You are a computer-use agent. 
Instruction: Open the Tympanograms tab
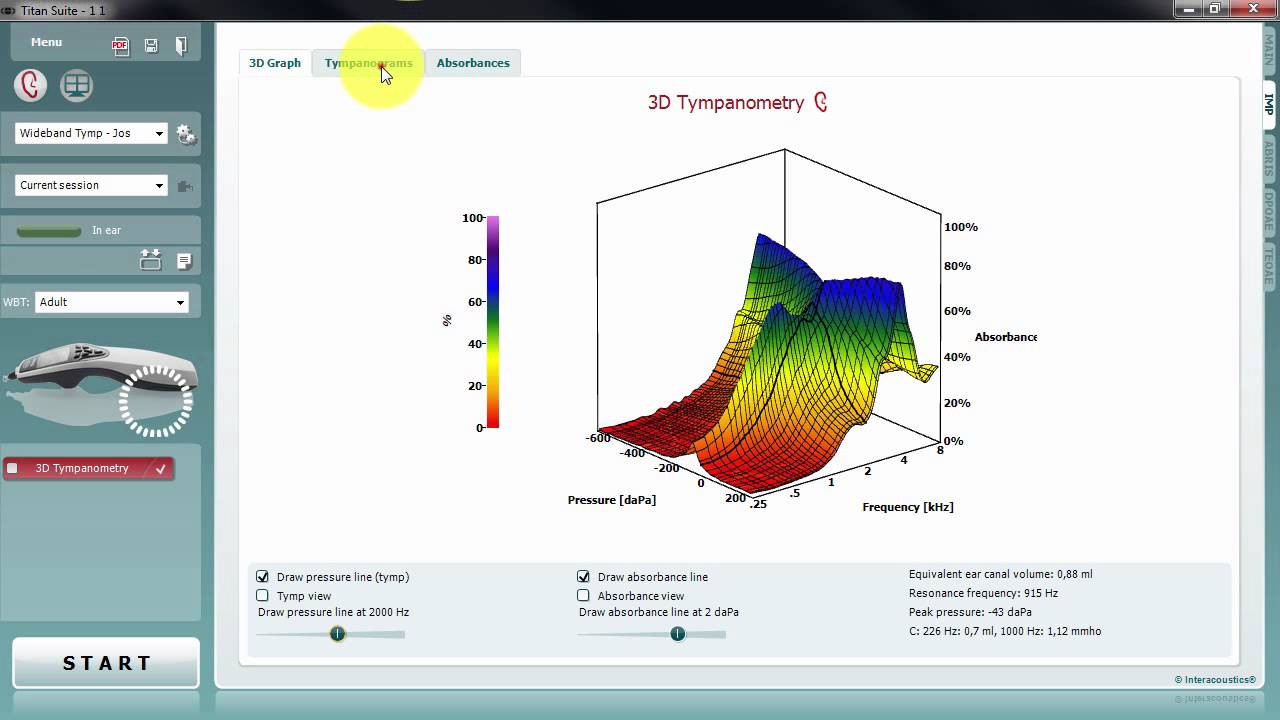(368, 63)
